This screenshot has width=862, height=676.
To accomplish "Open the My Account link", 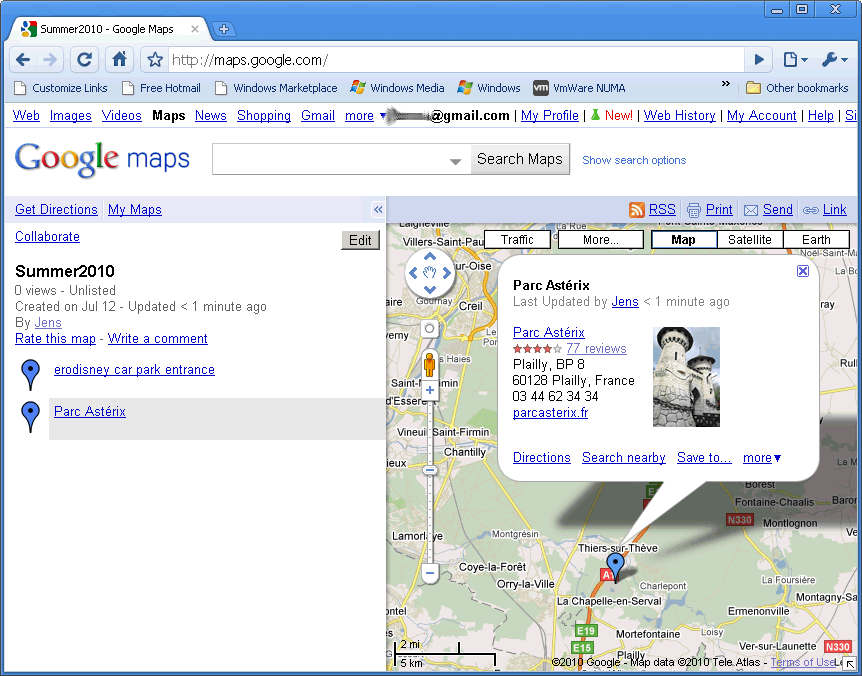I will click(761, 115).
